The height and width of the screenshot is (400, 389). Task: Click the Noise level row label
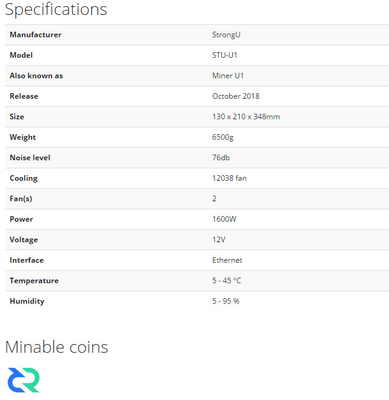tap(30, 158)
